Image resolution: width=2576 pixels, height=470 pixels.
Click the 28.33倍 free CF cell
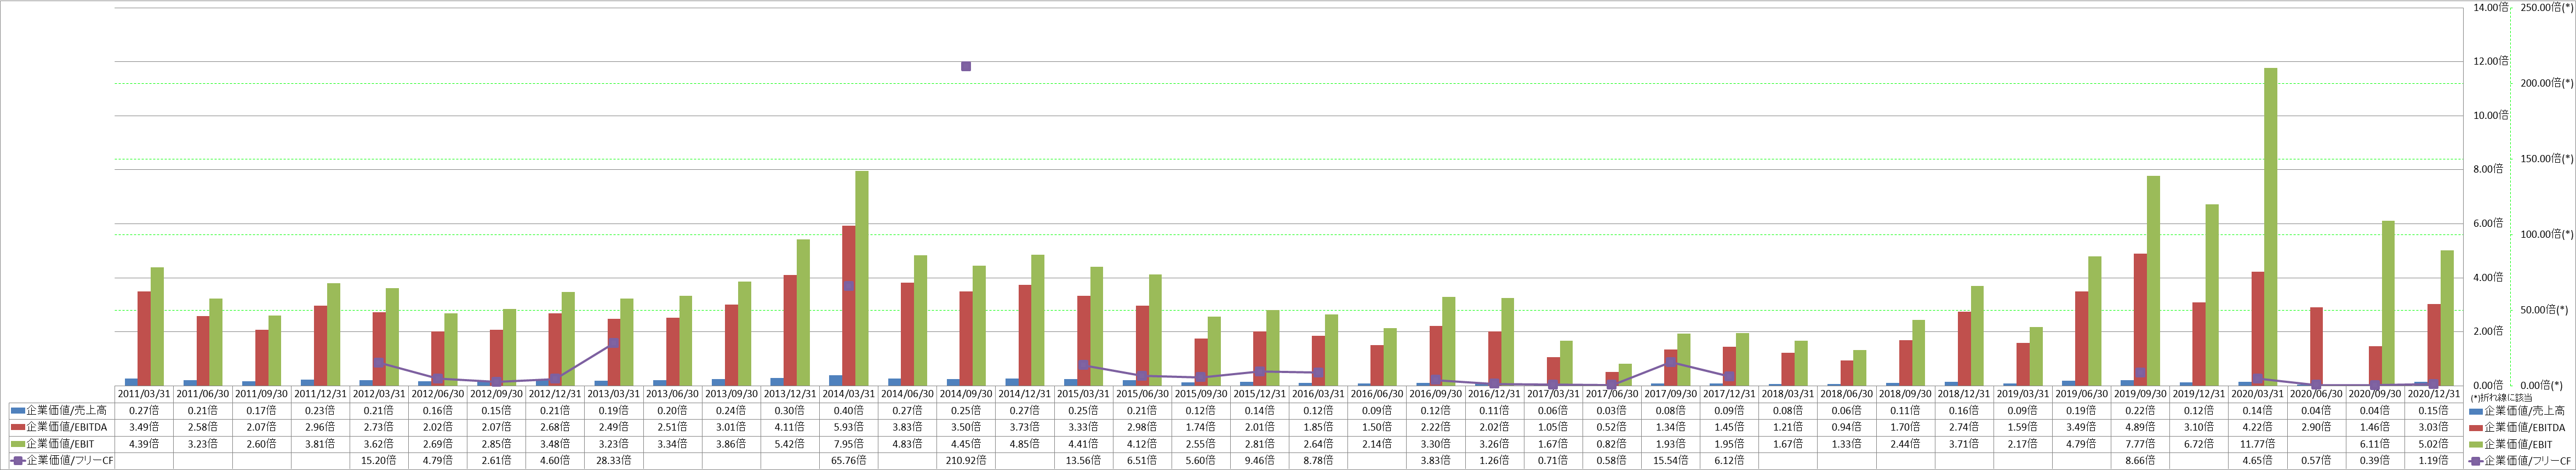[614, 461]
